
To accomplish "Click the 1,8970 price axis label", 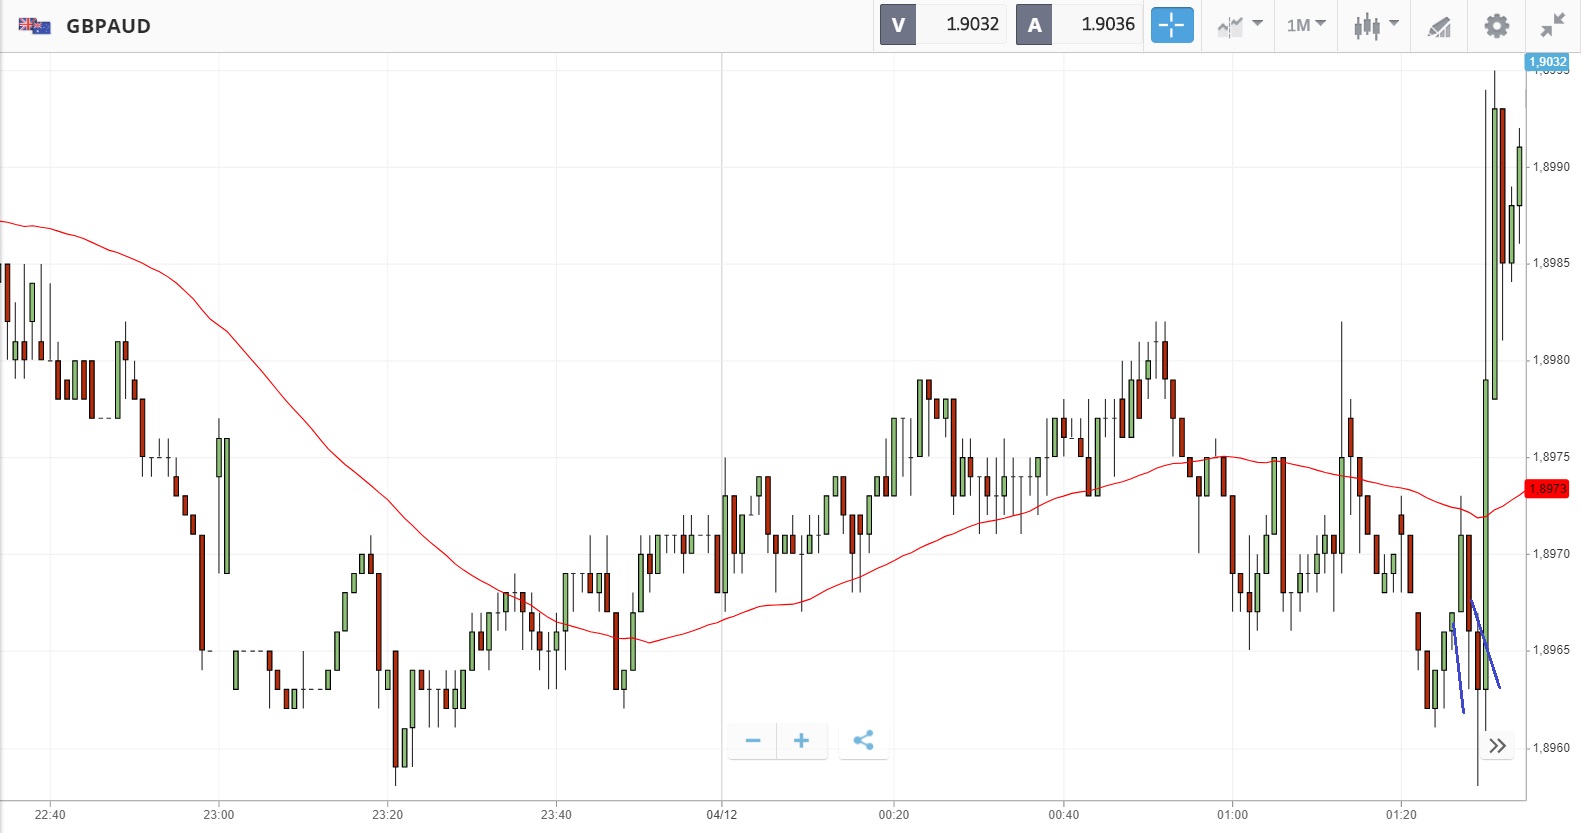I will click(1551, 554).
